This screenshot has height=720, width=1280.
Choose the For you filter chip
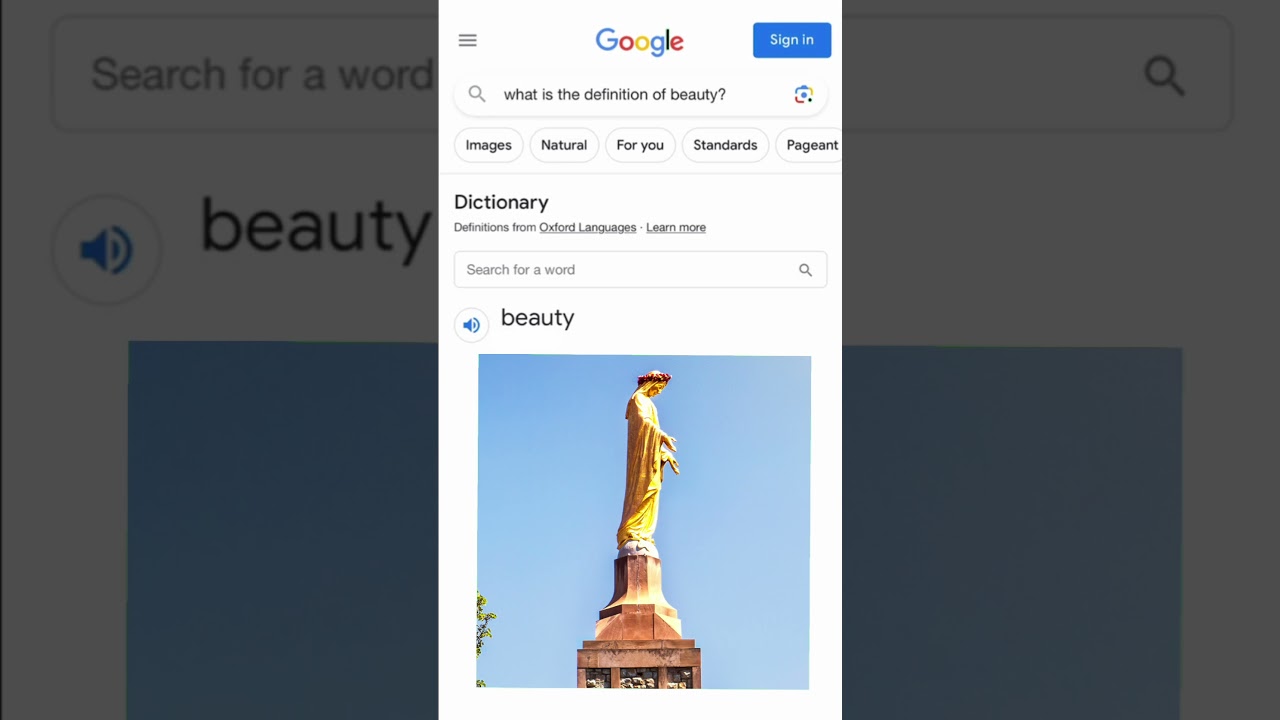640,145
